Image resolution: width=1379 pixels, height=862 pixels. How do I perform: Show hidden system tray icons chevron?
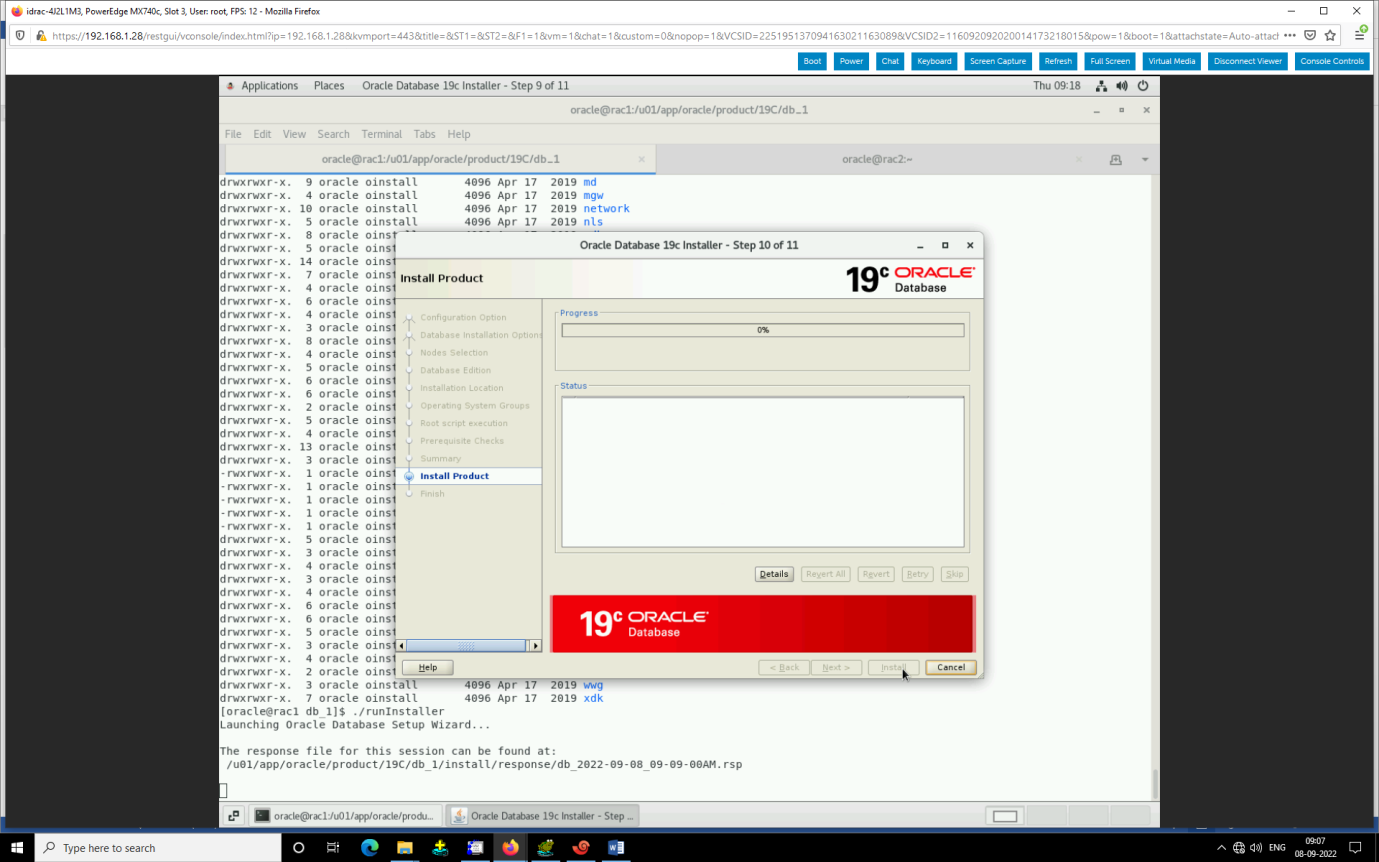[x=1221, y=847]
